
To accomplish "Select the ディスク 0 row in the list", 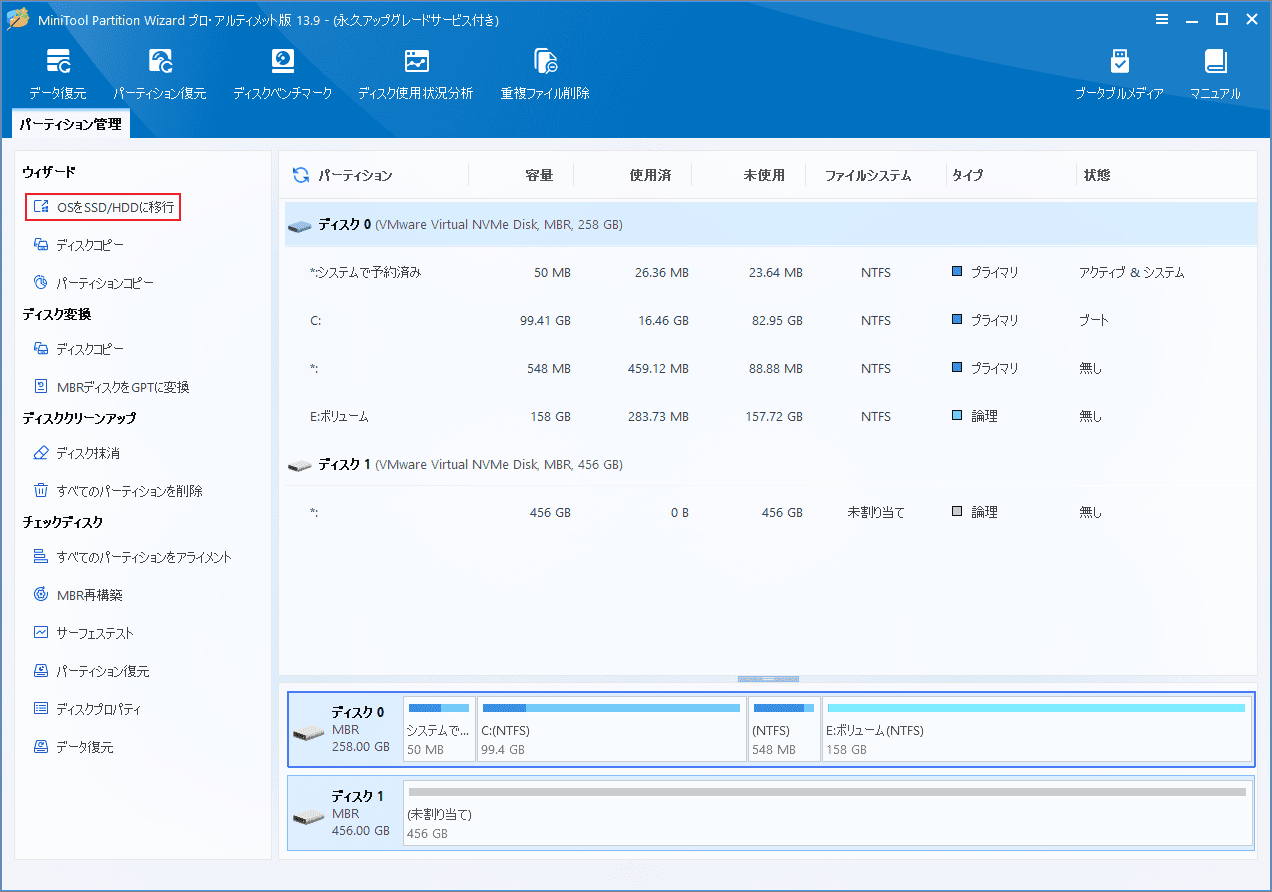I will (771, 225).
